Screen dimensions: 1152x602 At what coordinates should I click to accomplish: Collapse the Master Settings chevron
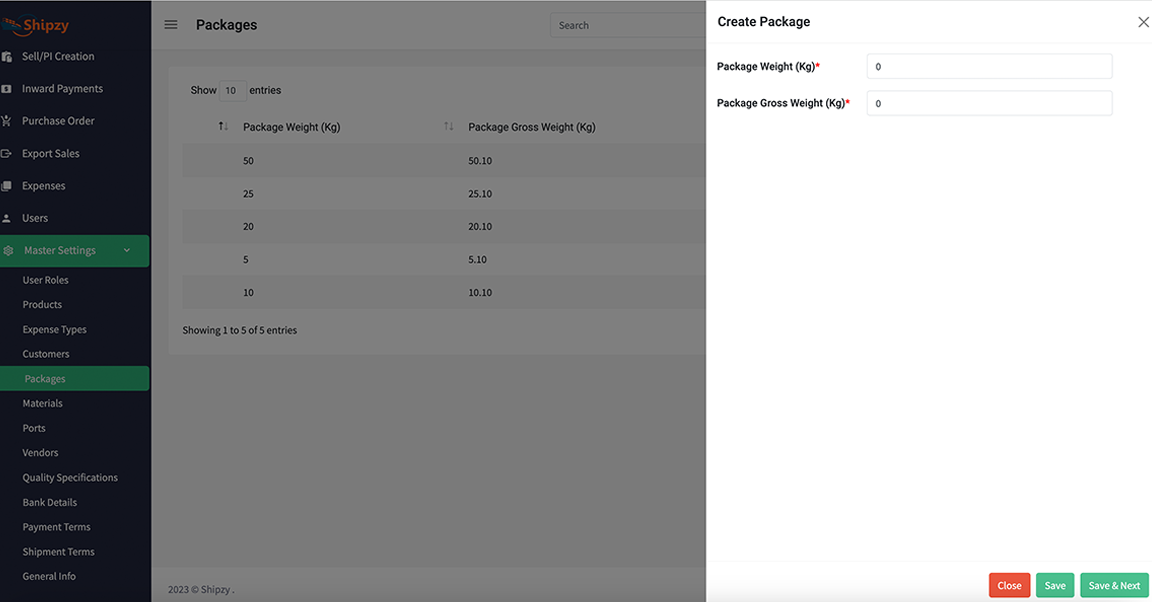[126, 251]
